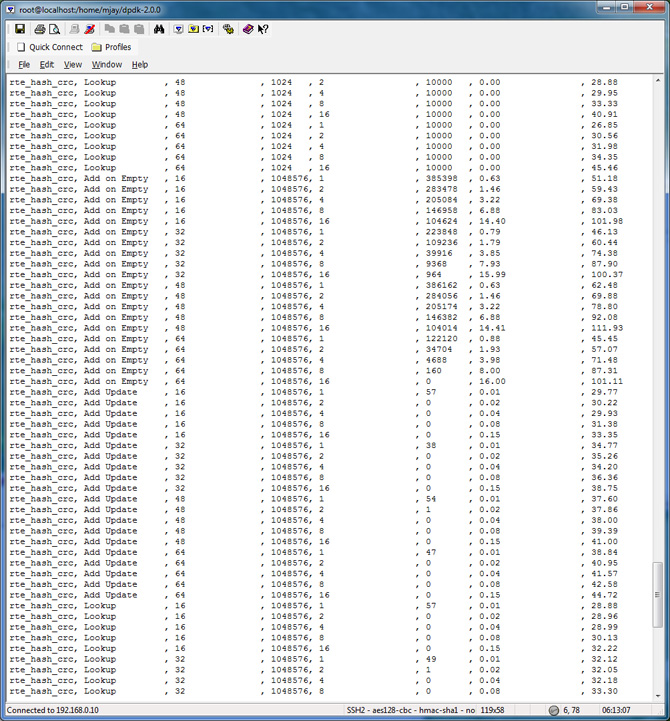This screenshot has height=721, width=670.
Task: Click the Quick Connect page icon
Action: [x=21, y=47]
